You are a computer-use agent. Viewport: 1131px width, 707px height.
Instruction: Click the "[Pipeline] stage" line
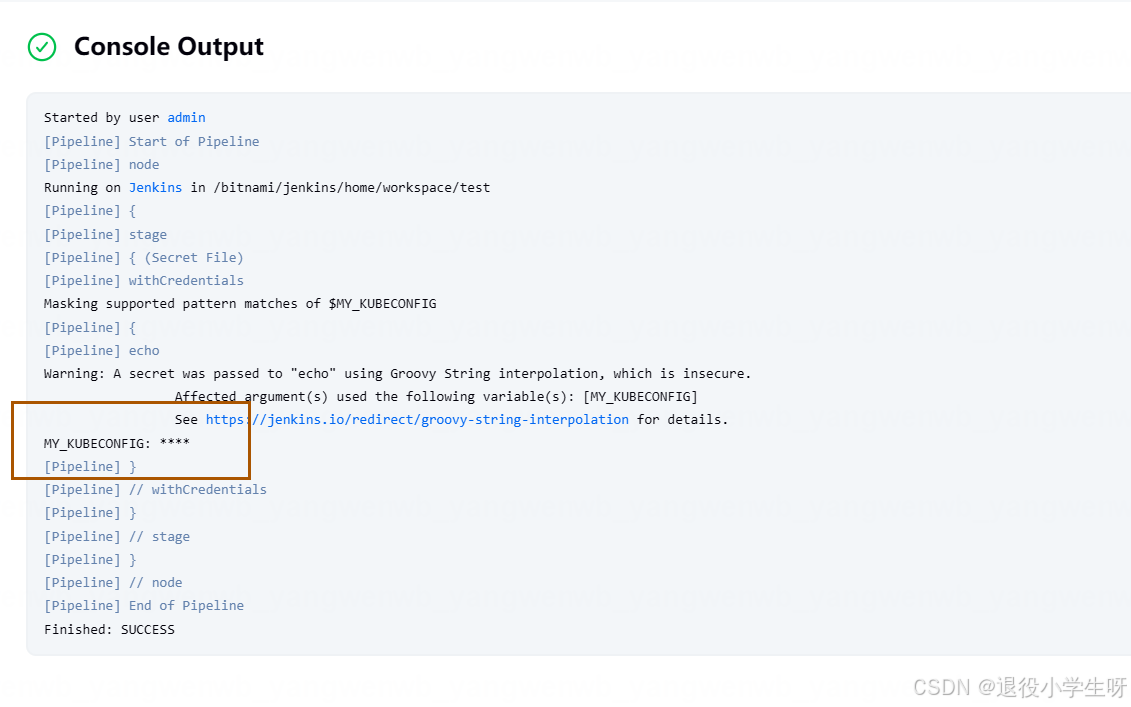coord(105,234)
